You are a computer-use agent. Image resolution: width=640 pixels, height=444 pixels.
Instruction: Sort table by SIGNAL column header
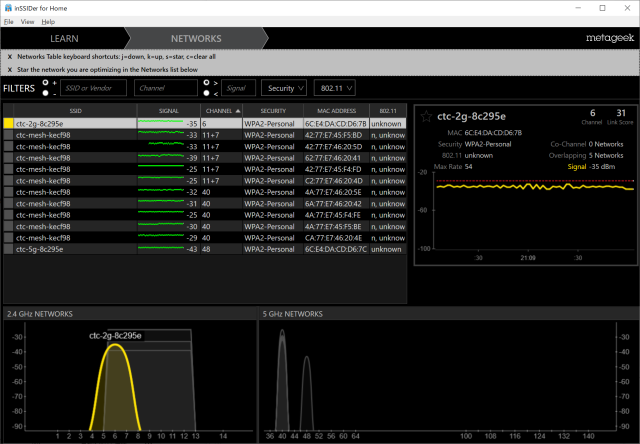pos(169,111)
